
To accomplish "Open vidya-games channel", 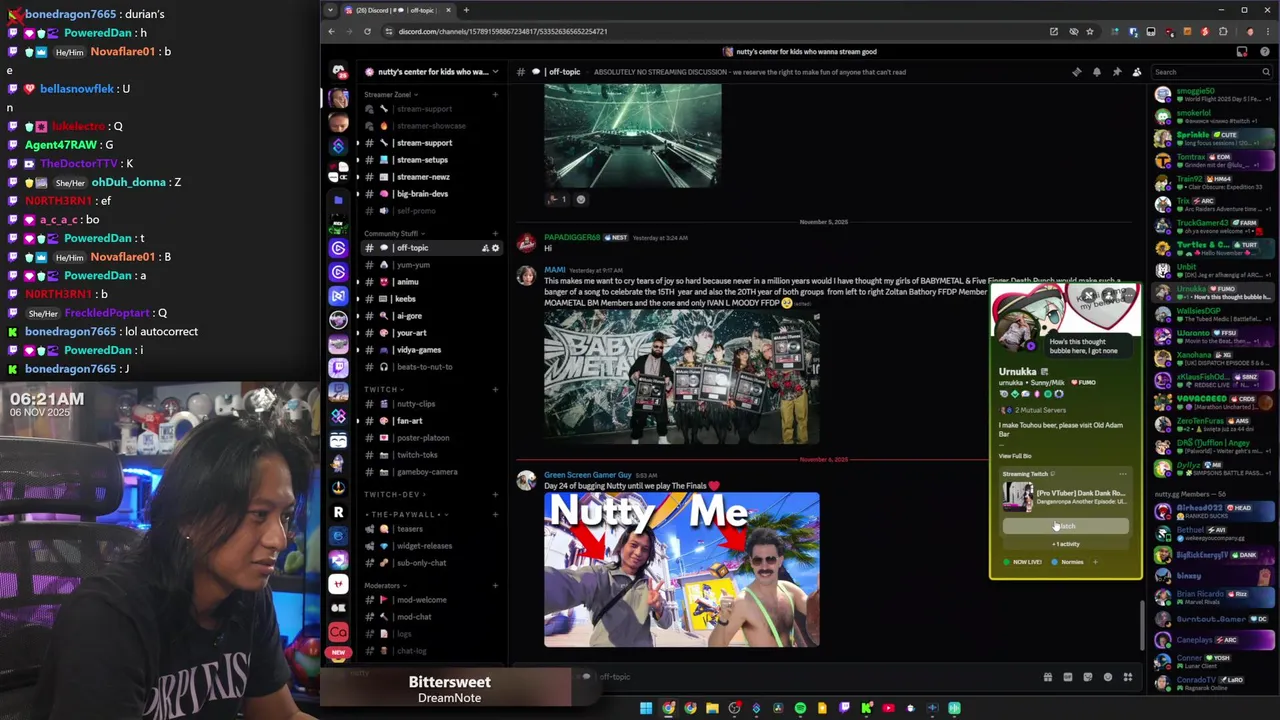I will pyautogui.click(x=430, y=350).
